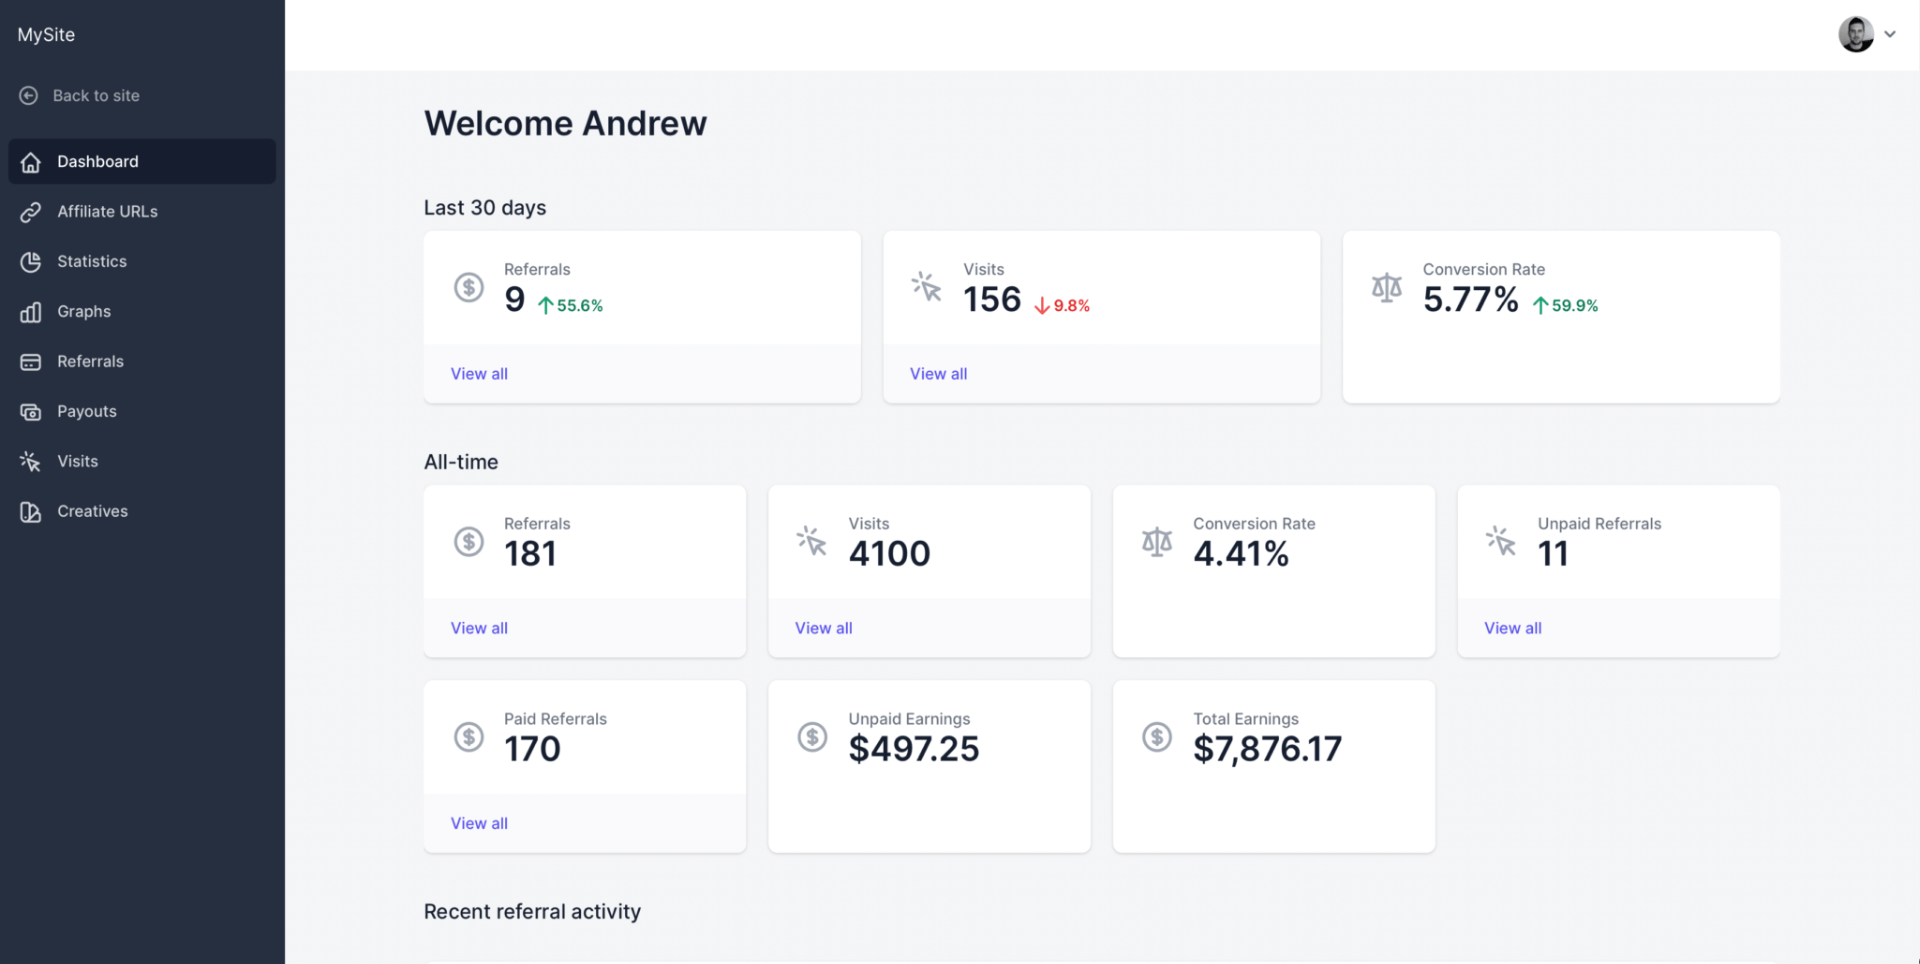The image size is (1920, 964).
Task: Click the chain-link icon beside Affiliate URLs
Action: pos(31,211)
